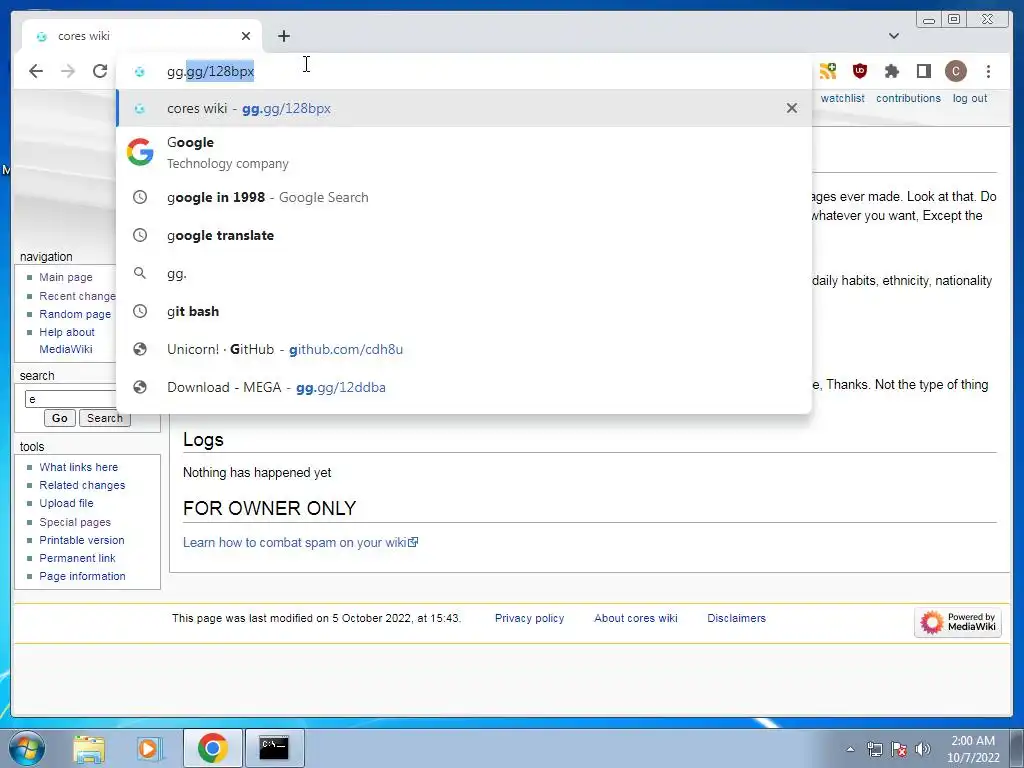1024x768 pixels.
Task: Click the Google logo icon in suggestions
Action: (140, 152)
